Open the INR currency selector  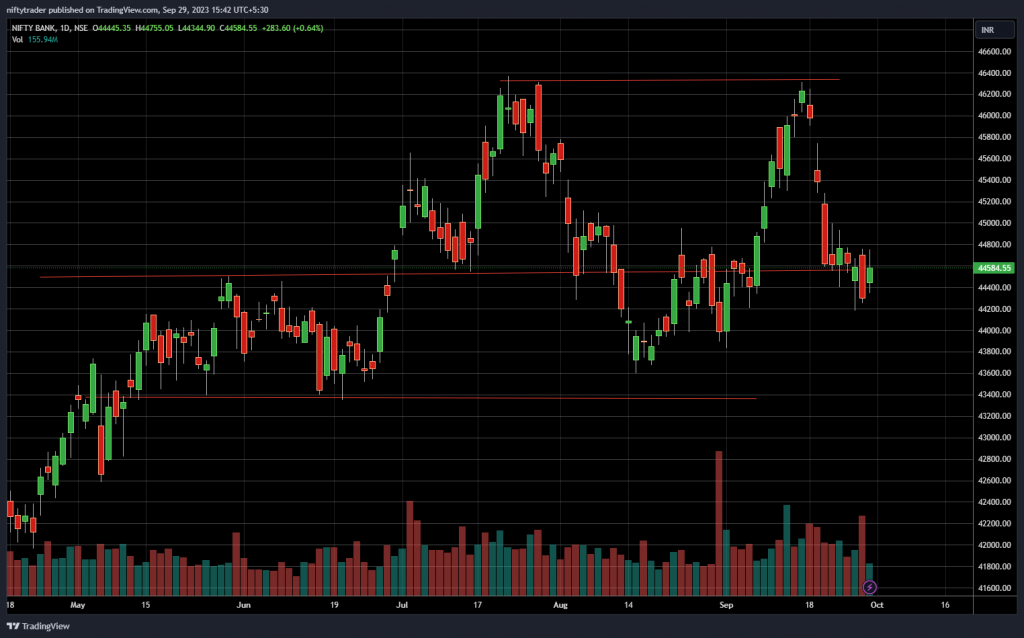[995, 30]
